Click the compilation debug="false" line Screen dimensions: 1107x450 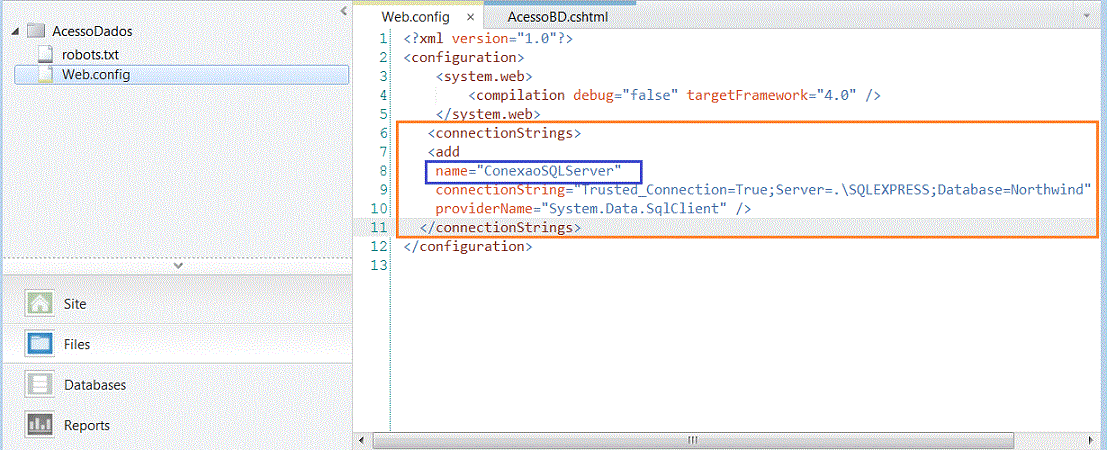[x=674, y=95]
